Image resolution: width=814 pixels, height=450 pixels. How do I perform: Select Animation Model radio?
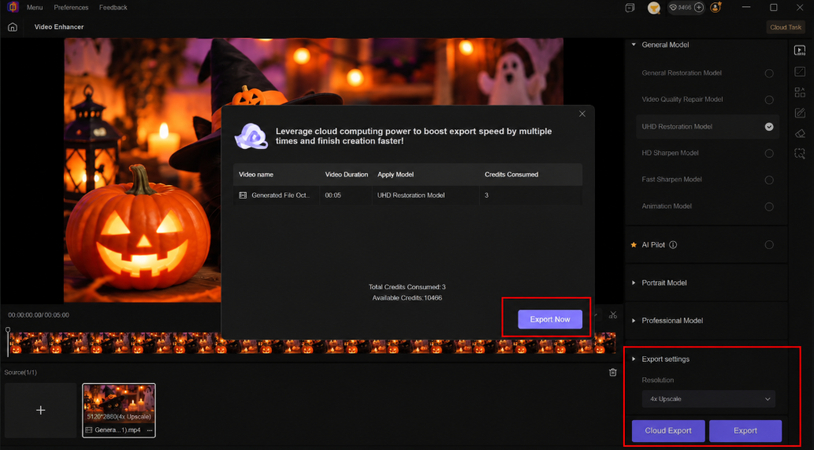(x=769, y=207)
